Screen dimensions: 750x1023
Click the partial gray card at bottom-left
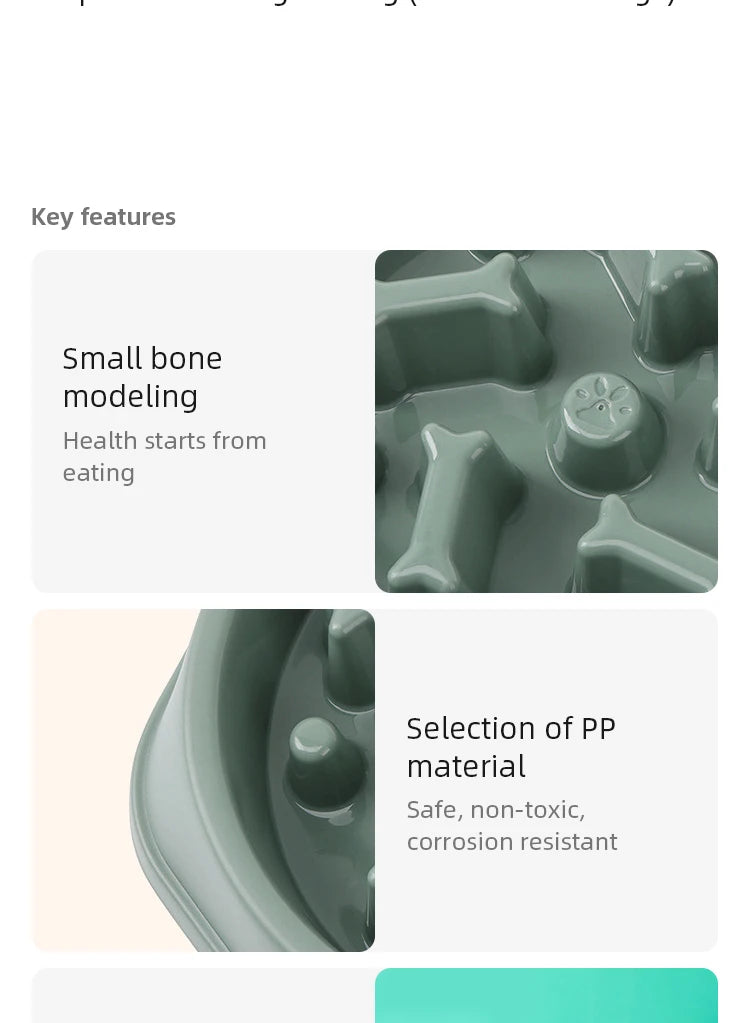(x=203, y=995)
